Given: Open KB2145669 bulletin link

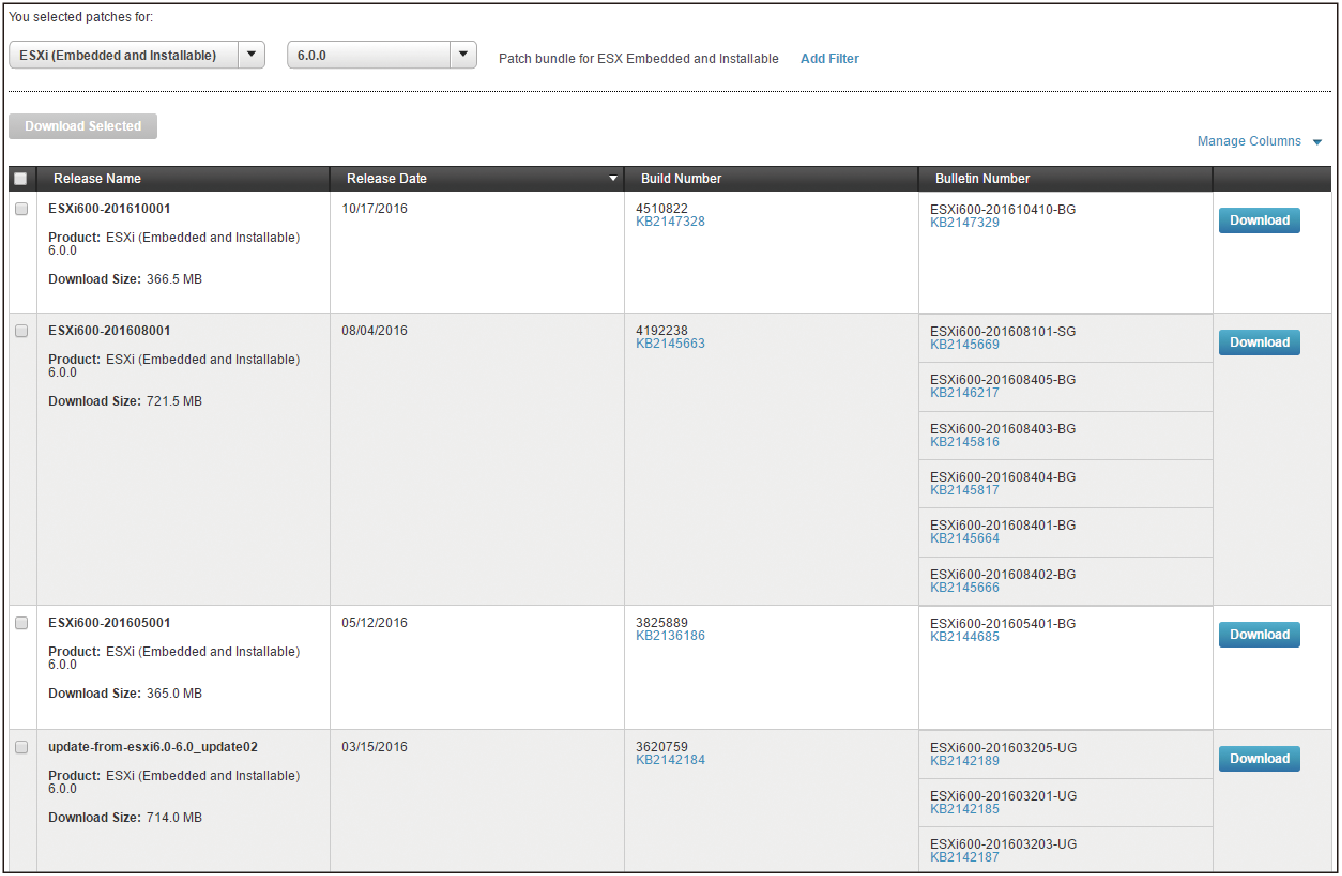Looking at the screenshot, I should coord(965,344).
